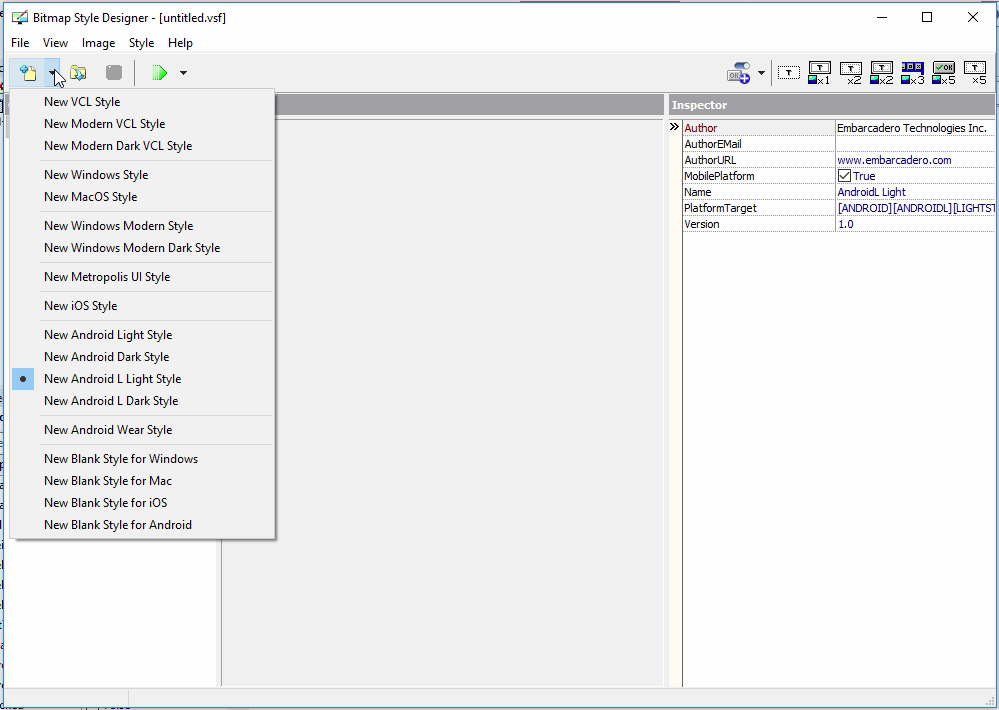This screenshot has height=710, width=999.
Task: Select the T x5 object template
Action: tap(975, 73)
